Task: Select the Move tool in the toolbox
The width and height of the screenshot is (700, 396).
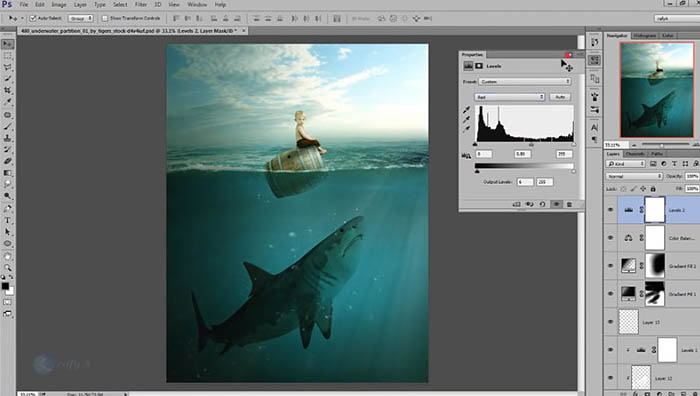Action: click(8, 44)
